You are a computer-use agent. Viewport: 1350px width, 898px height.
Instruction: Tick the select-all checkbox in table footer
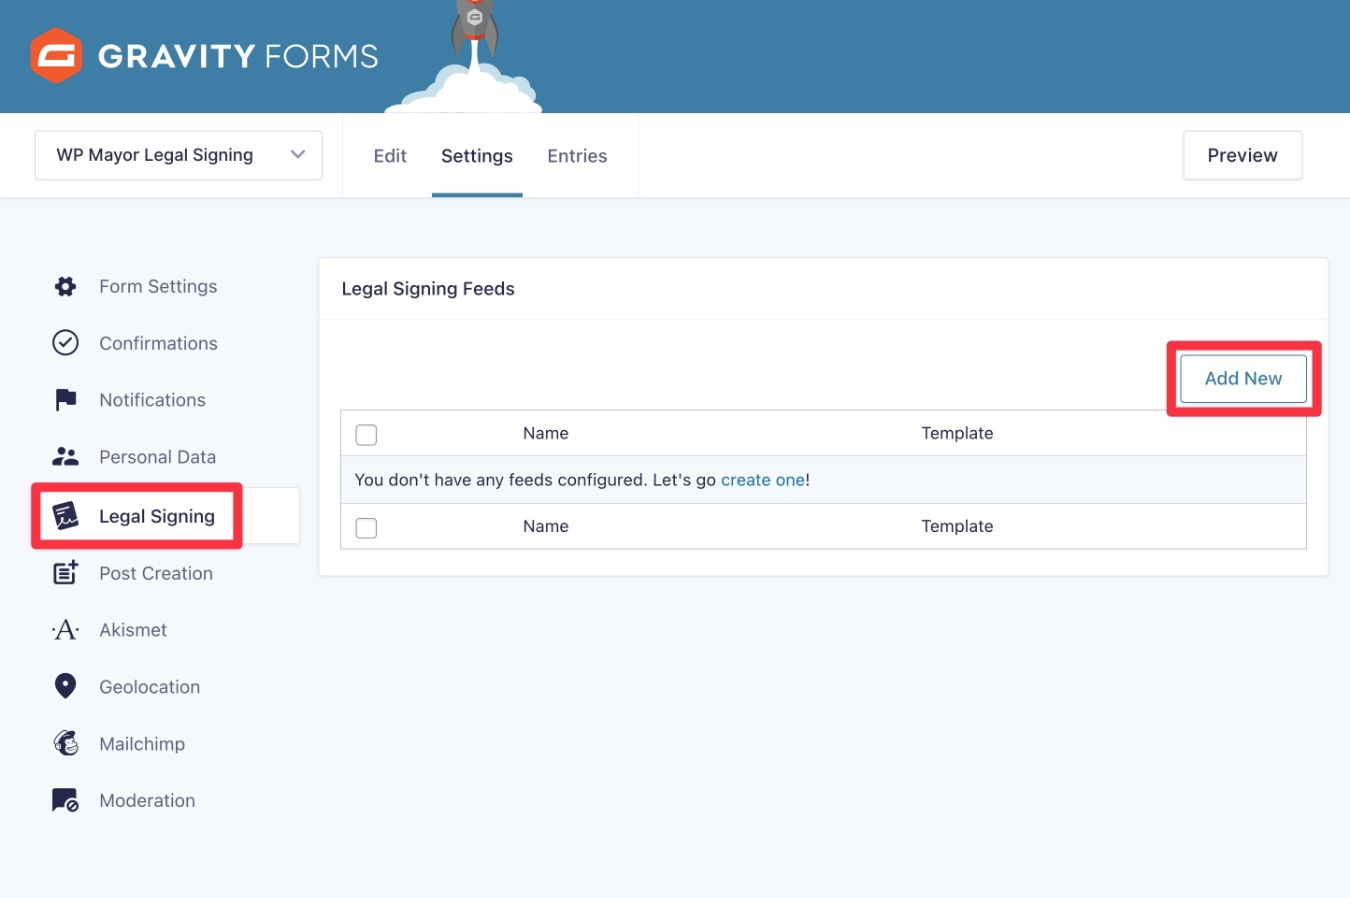point(366,528)
